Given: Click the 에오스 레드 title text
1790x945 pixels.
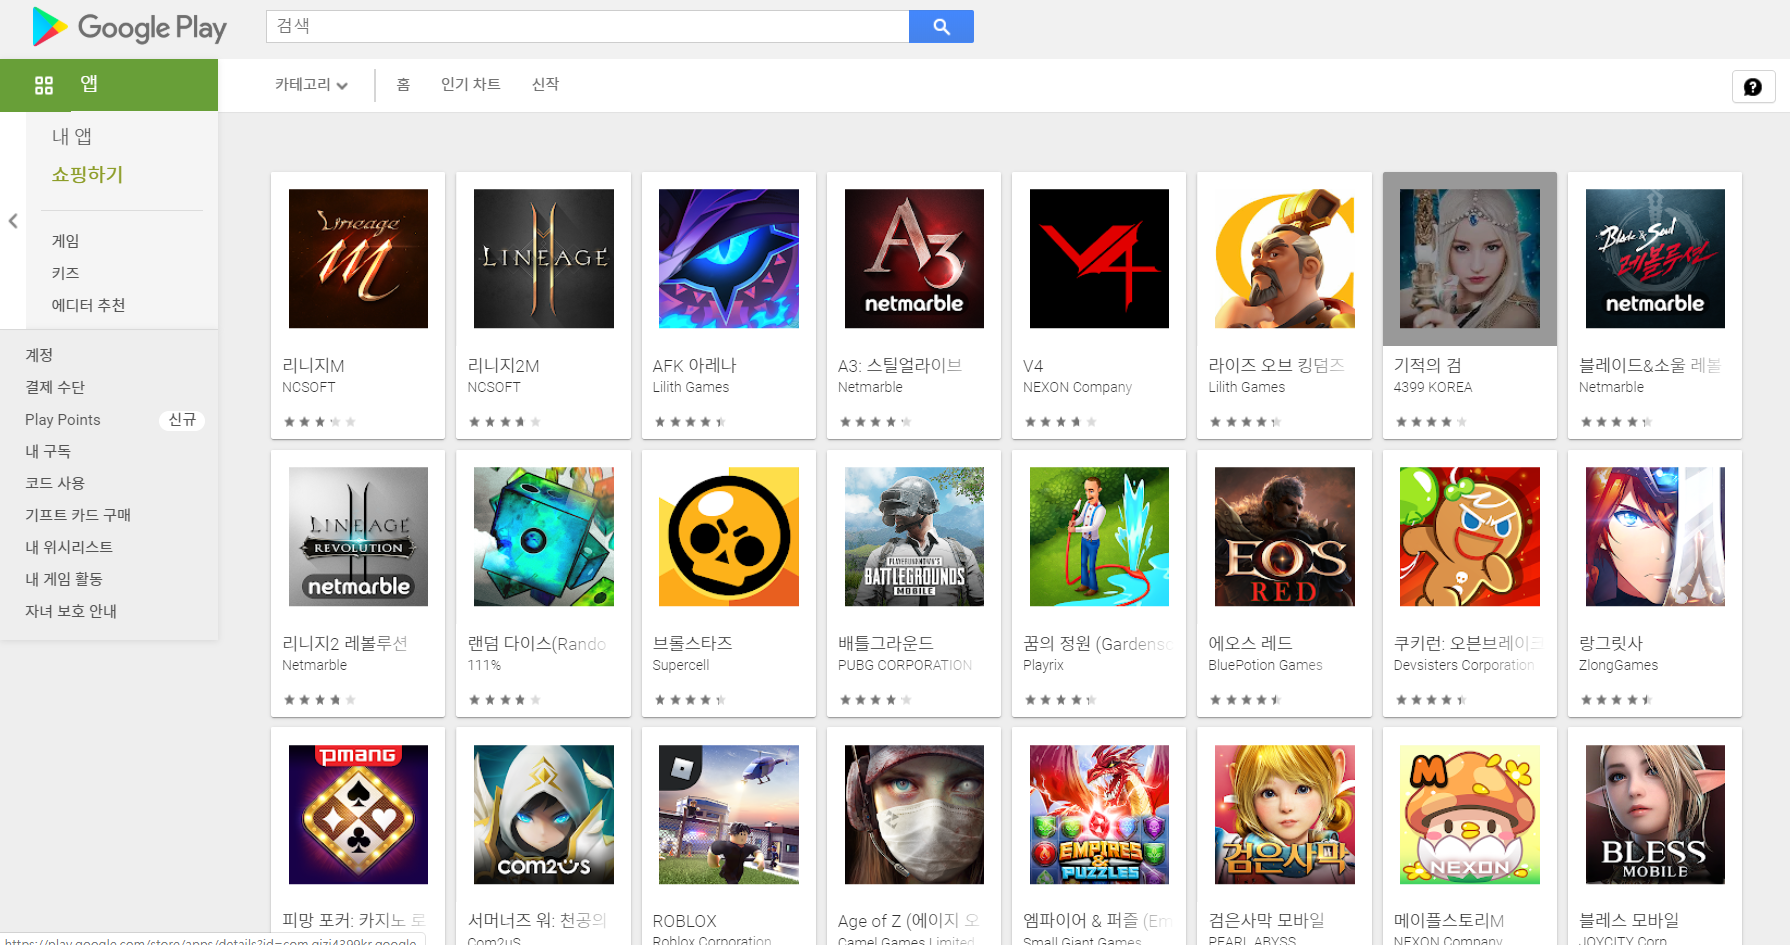Looking at the screenshot, I should (1250, 643).
